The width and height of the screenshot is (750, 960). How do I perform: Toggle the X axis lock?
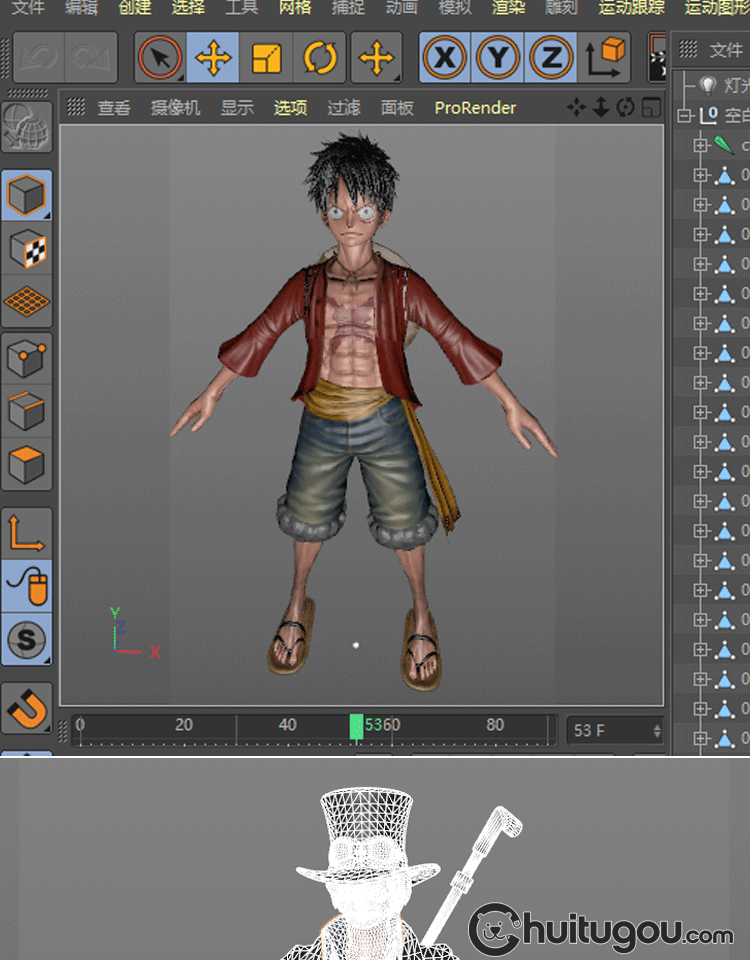tap(445, 58)
